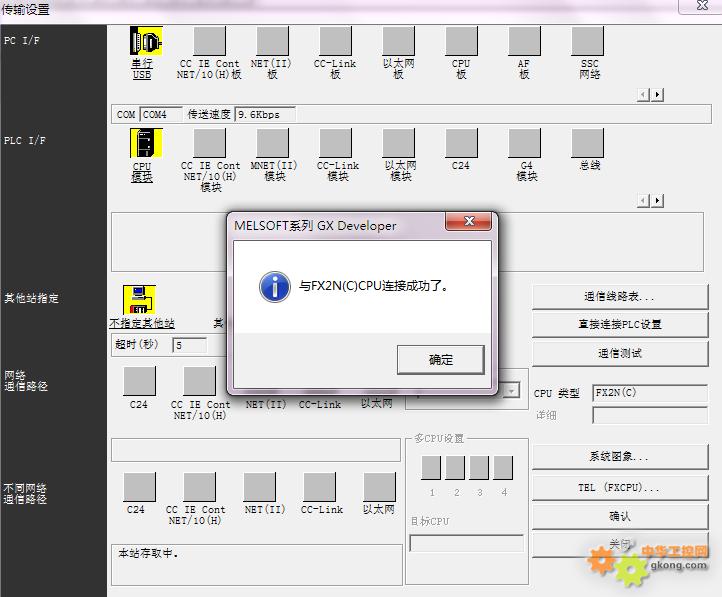Choose multi-CPU target box 4
722x597 pixels.
click(x=503, y=468)
